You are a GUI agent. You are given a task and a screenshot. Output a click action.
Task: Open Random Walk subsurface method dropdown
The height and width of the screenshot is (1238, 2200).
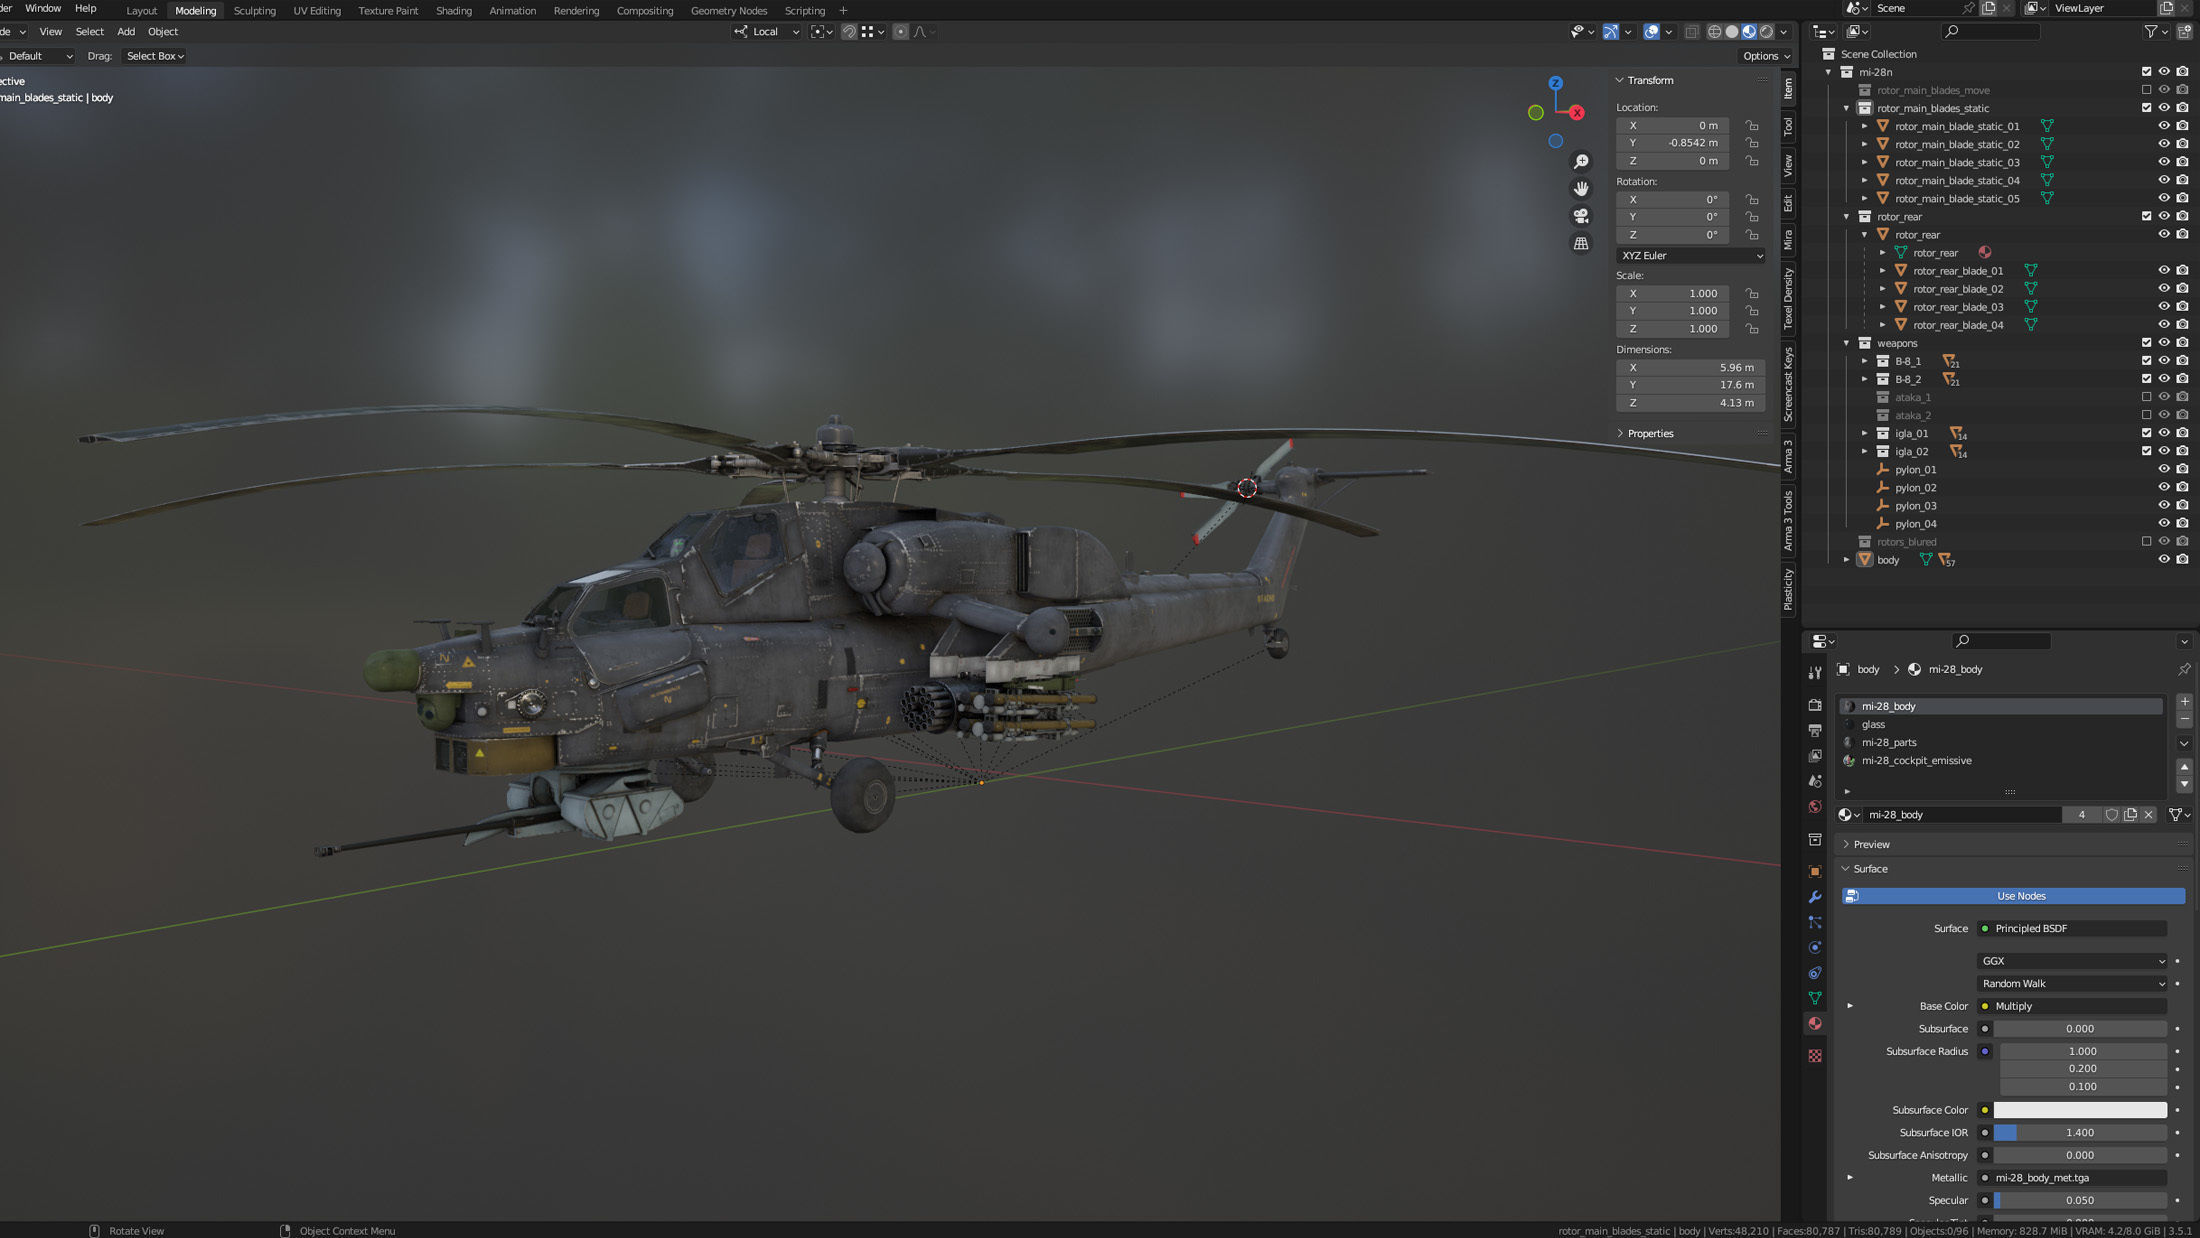[2072, 984]
